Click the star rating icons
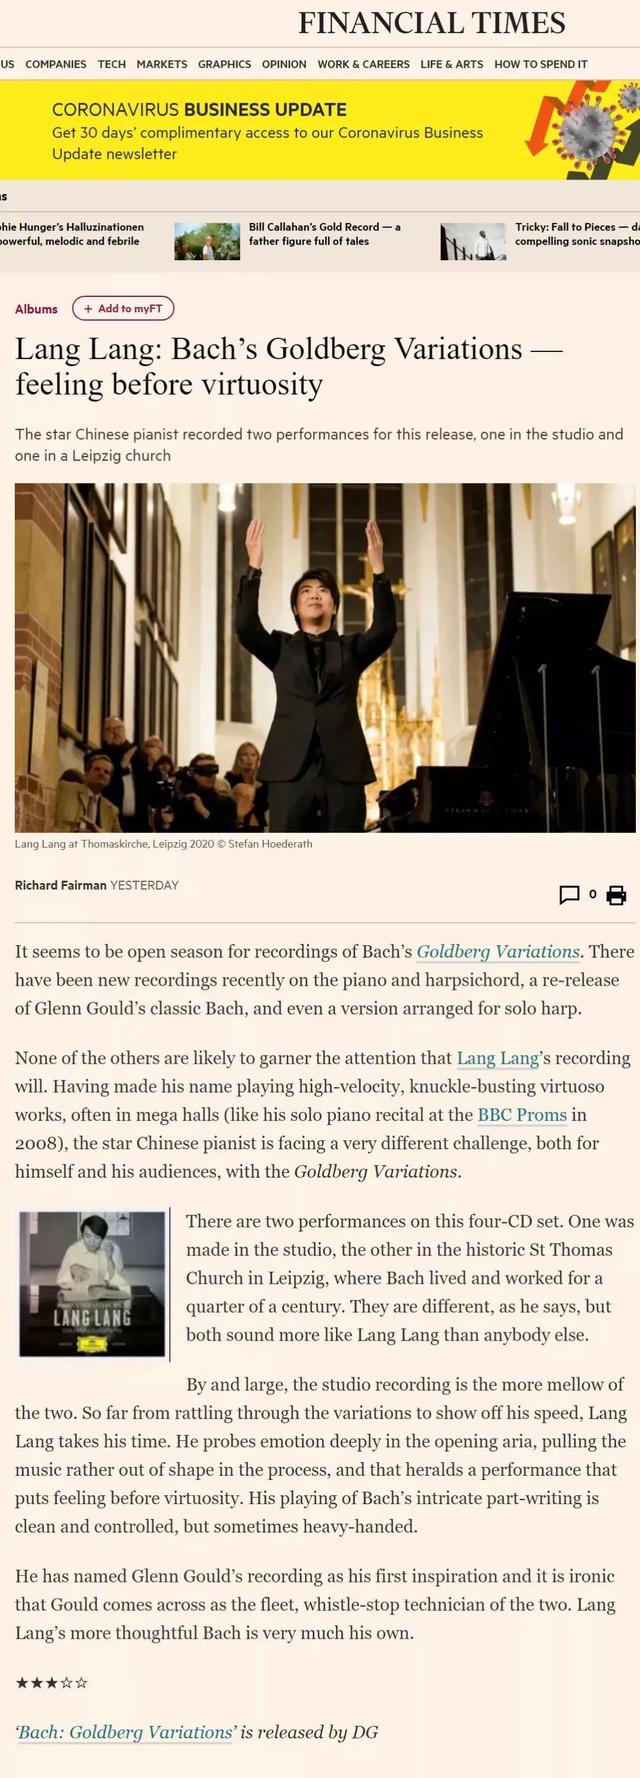640x1778 pixels. (x=52, y=1683)
